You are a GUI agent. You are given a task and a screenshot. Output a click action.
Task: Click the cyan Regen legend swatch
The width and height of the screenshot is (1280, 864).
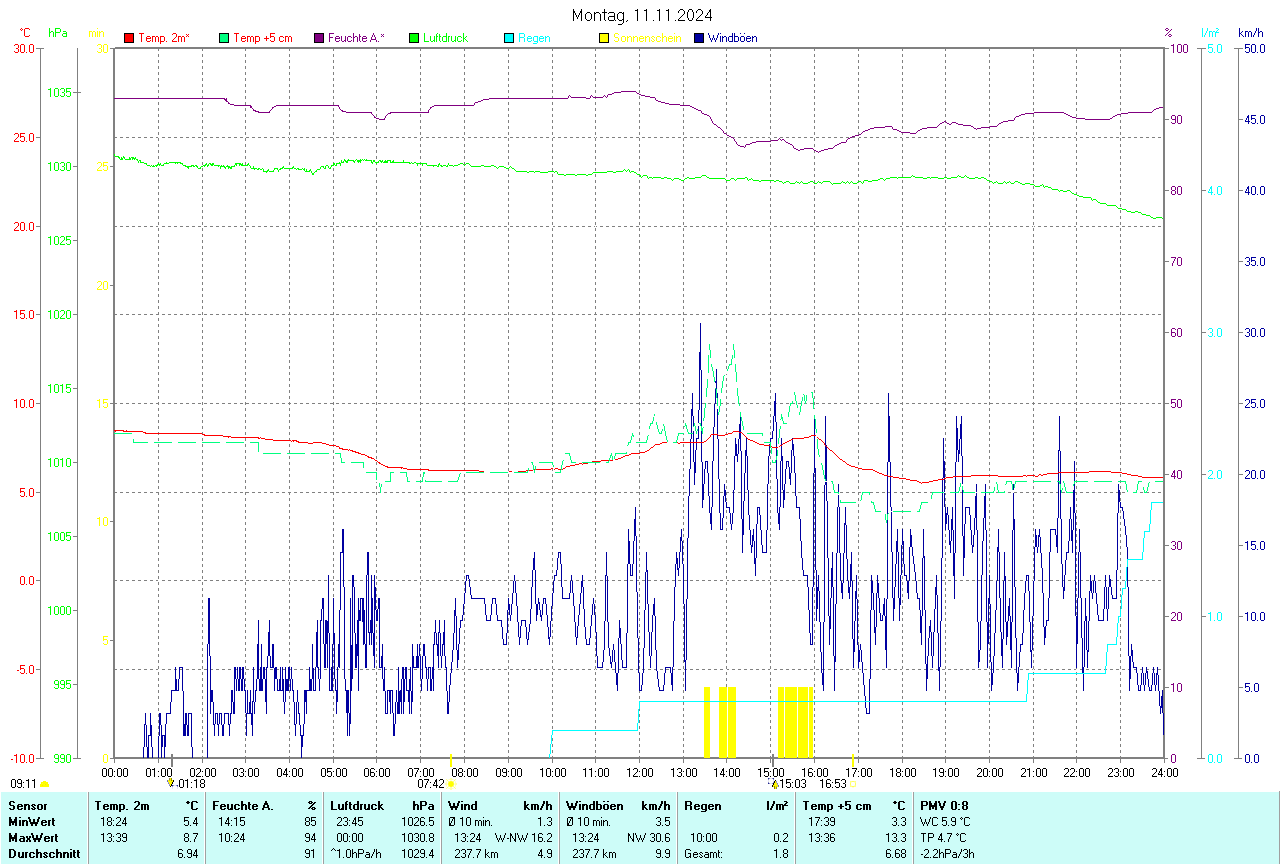click(509, 38)
